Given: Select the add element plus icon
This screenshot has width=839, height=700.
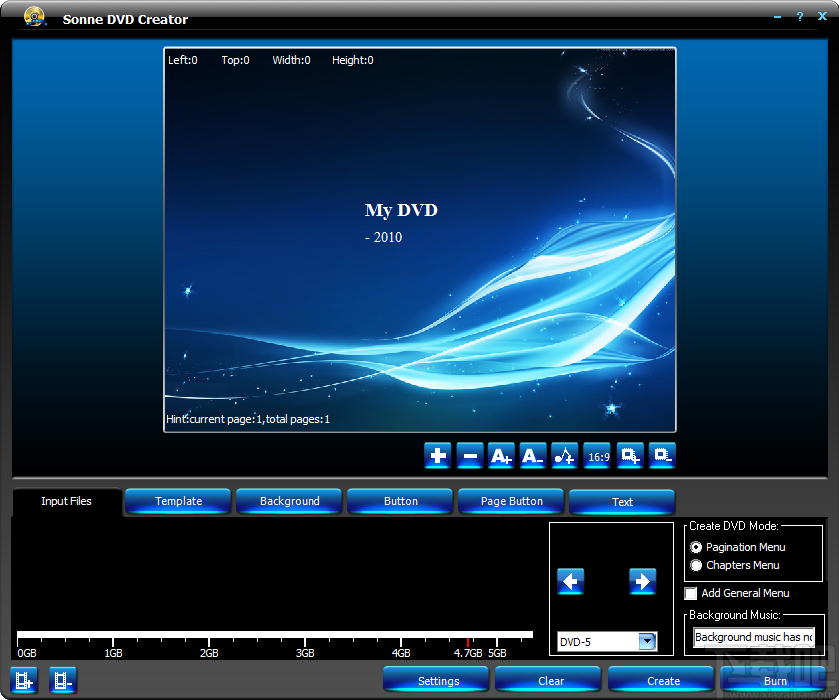Looking at the screenshot, I should pyautogui.click(x=437, y=455).
